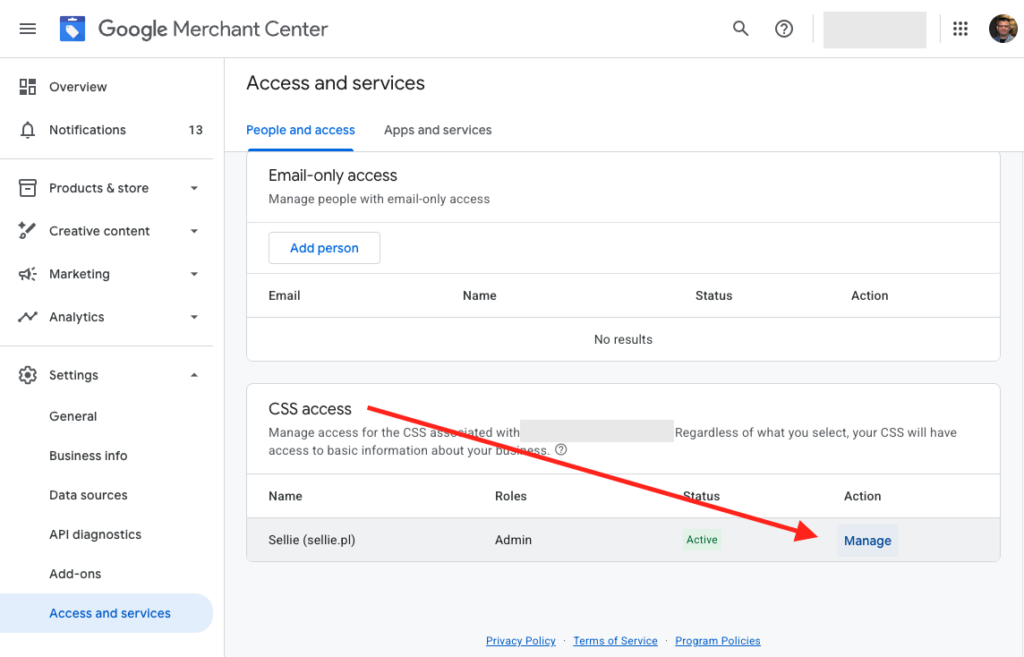
Task: Click Manage for Sellie CSS
Action: point(867,541)
